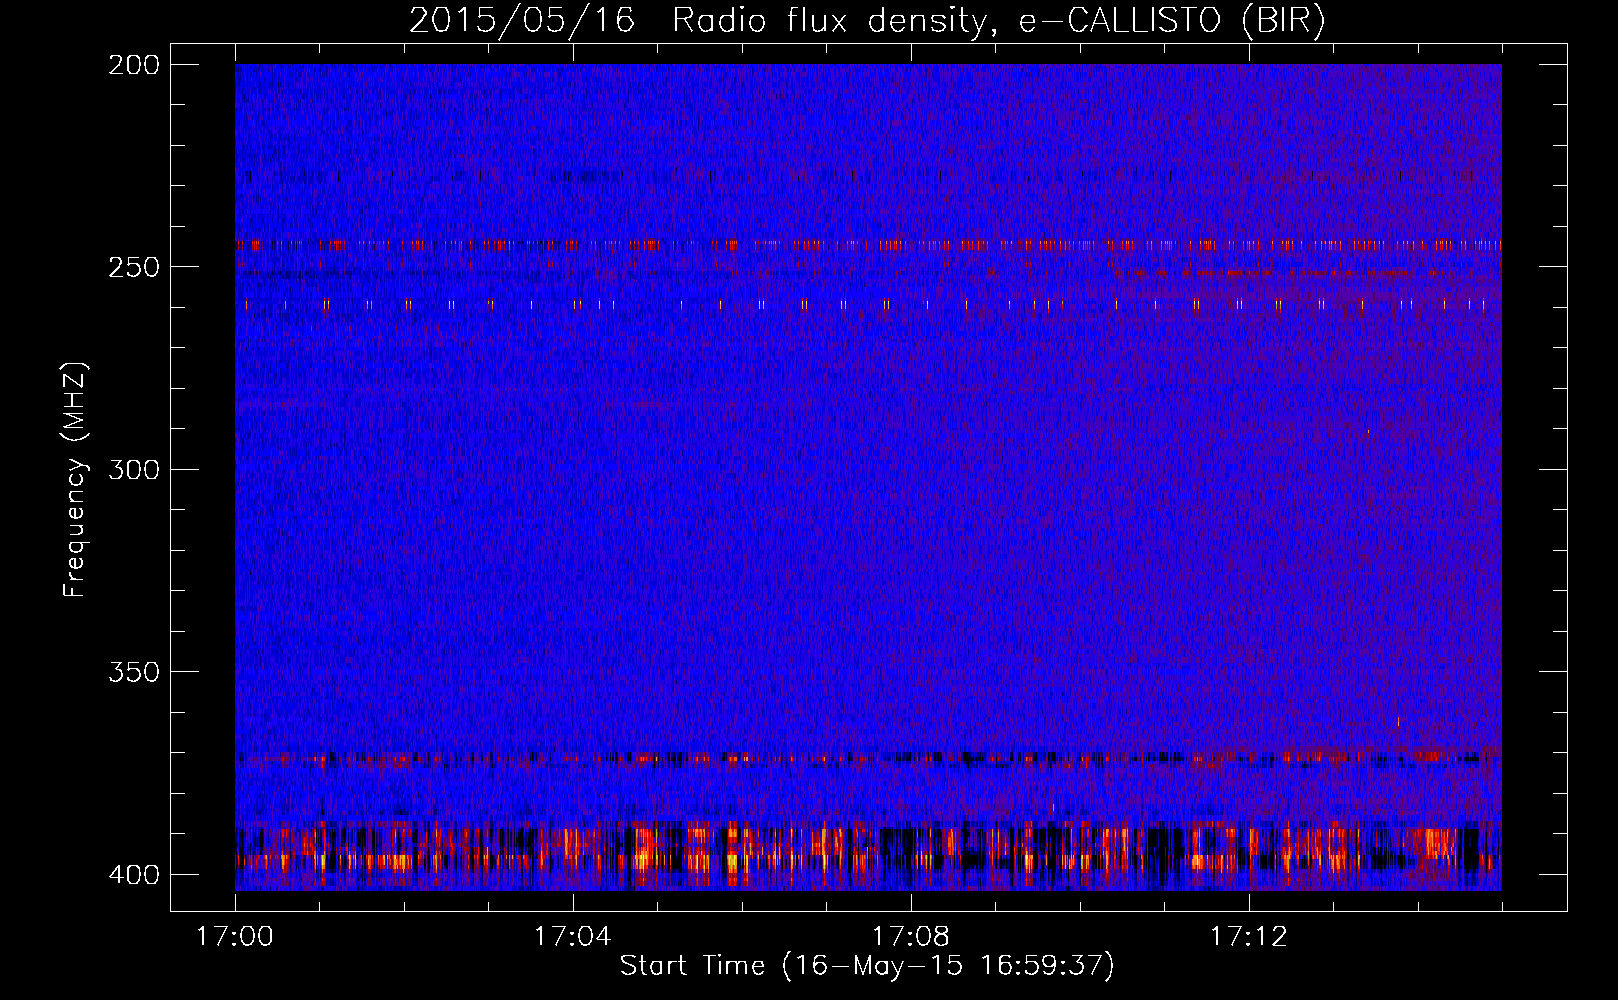Click the '17:04' time tick label
This screenshot has width=1618, height=1000.
tap(573, 937)
